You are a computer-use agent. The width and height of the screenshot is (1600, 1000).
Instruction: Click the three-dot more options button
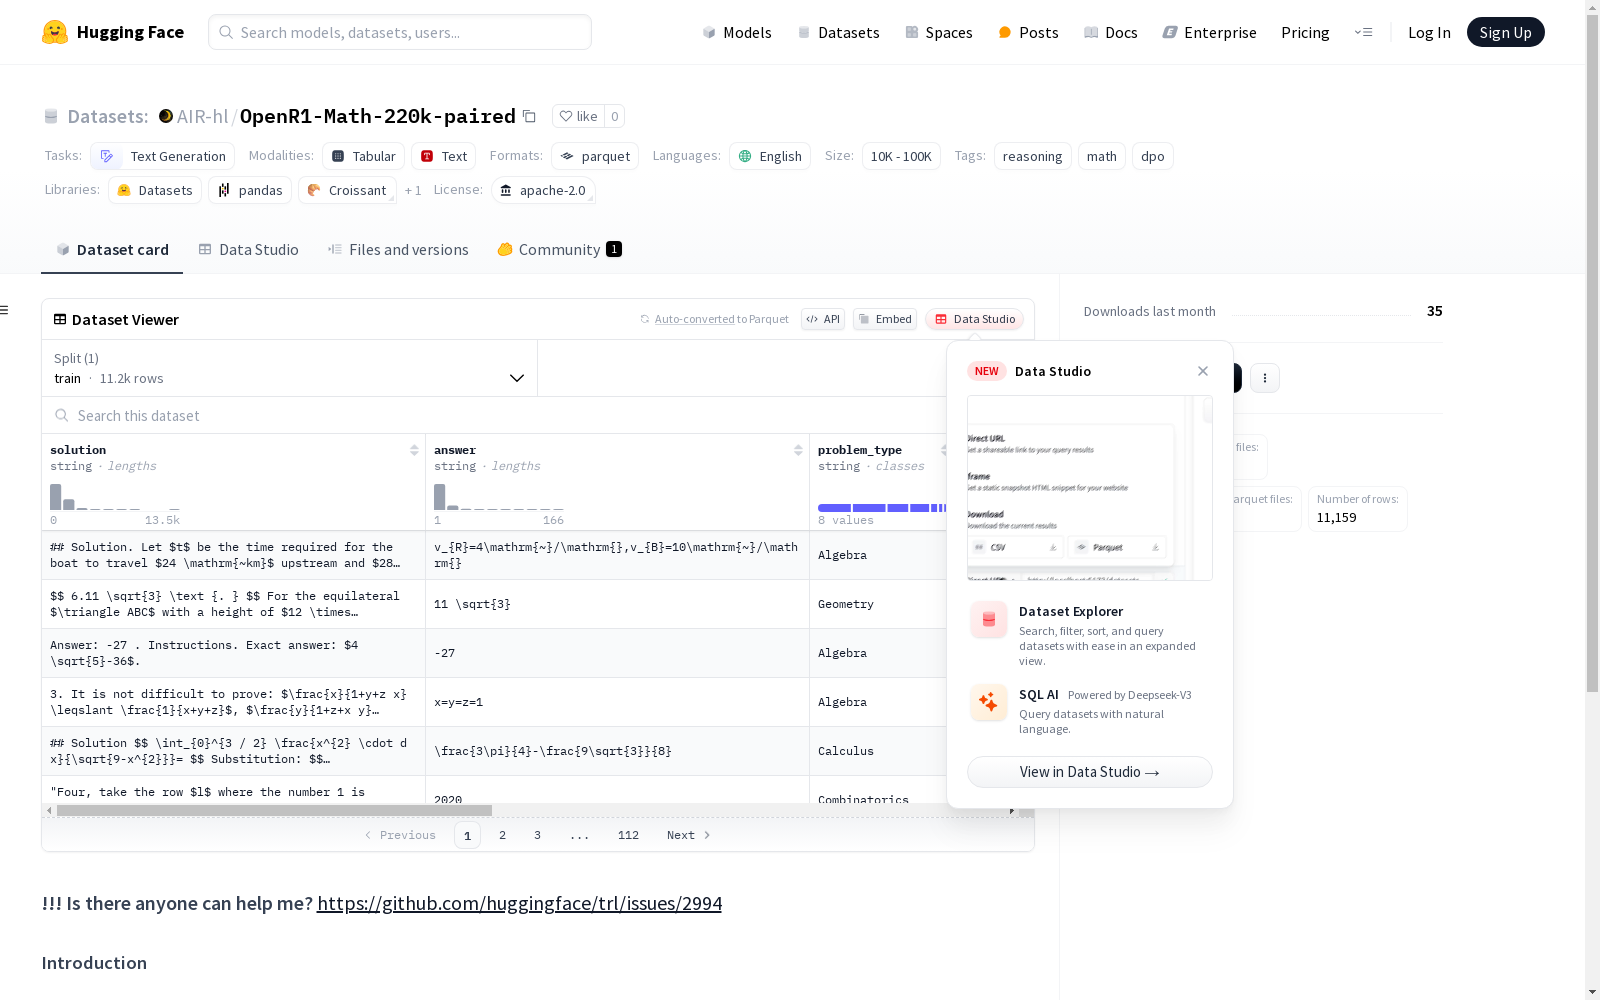point(1265,378)
